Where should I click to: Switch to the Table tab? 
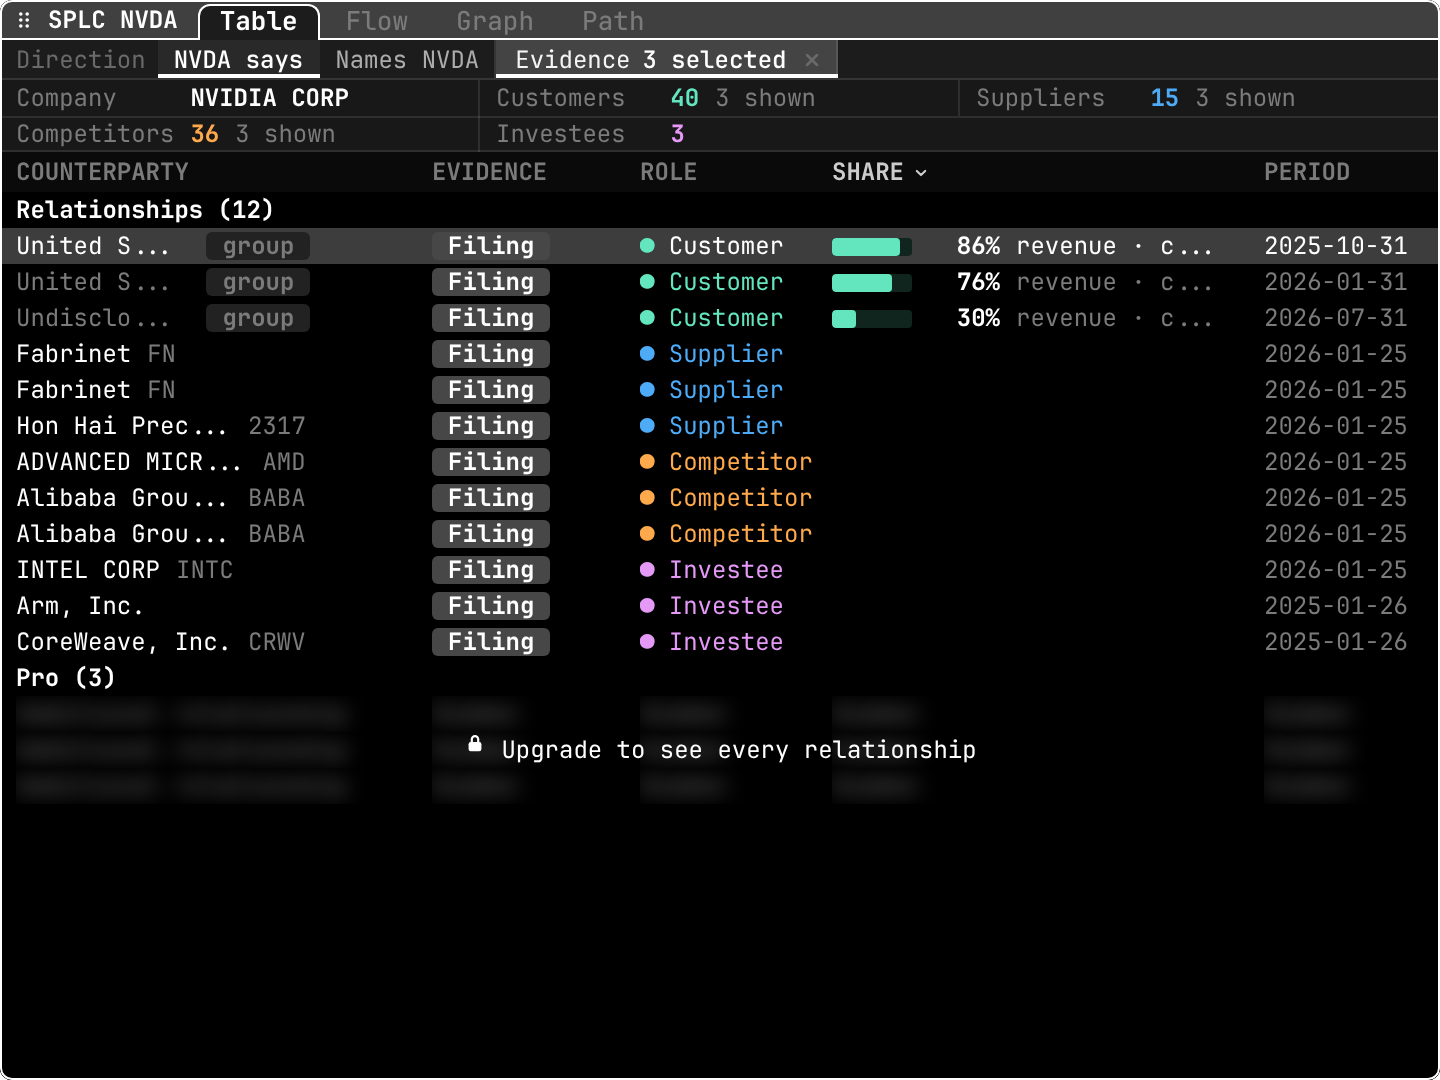[259, 21]
